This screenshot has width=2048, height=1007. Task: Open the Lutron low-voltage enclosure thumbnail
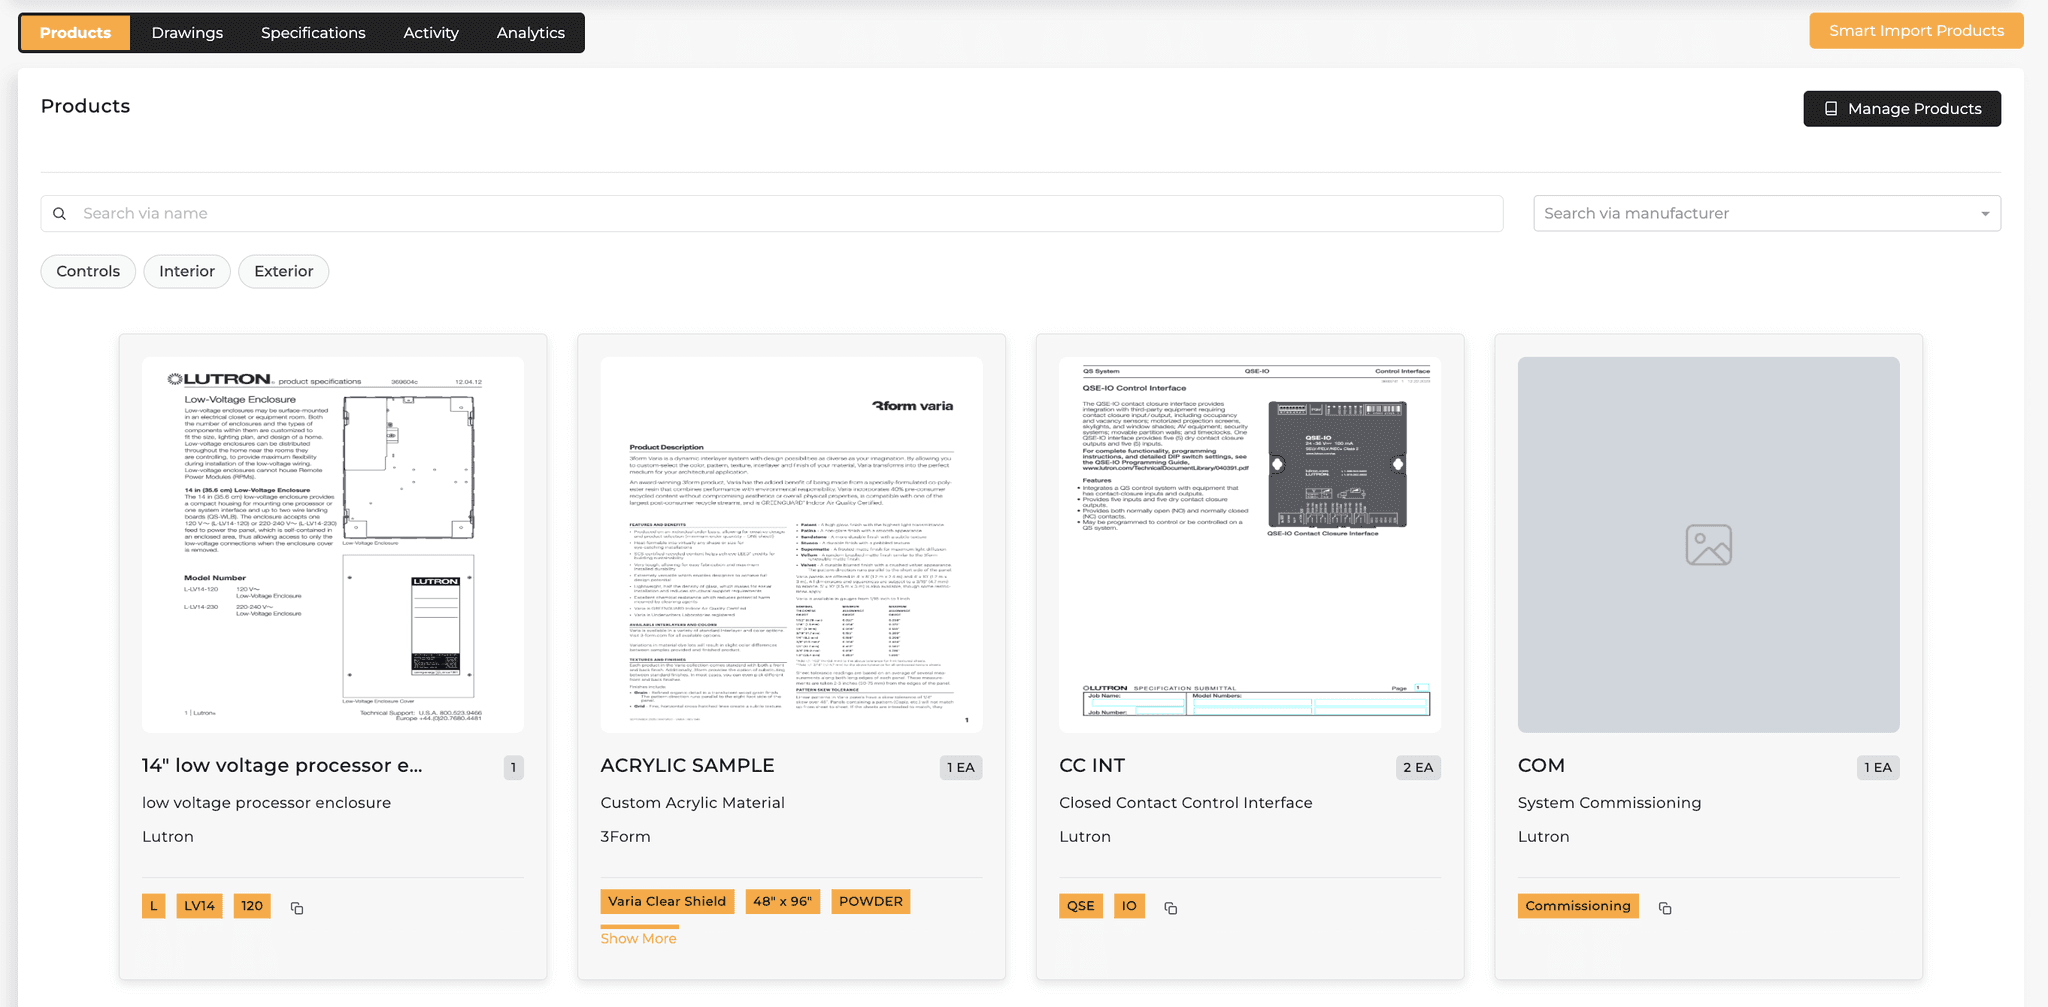pos(333,545)
